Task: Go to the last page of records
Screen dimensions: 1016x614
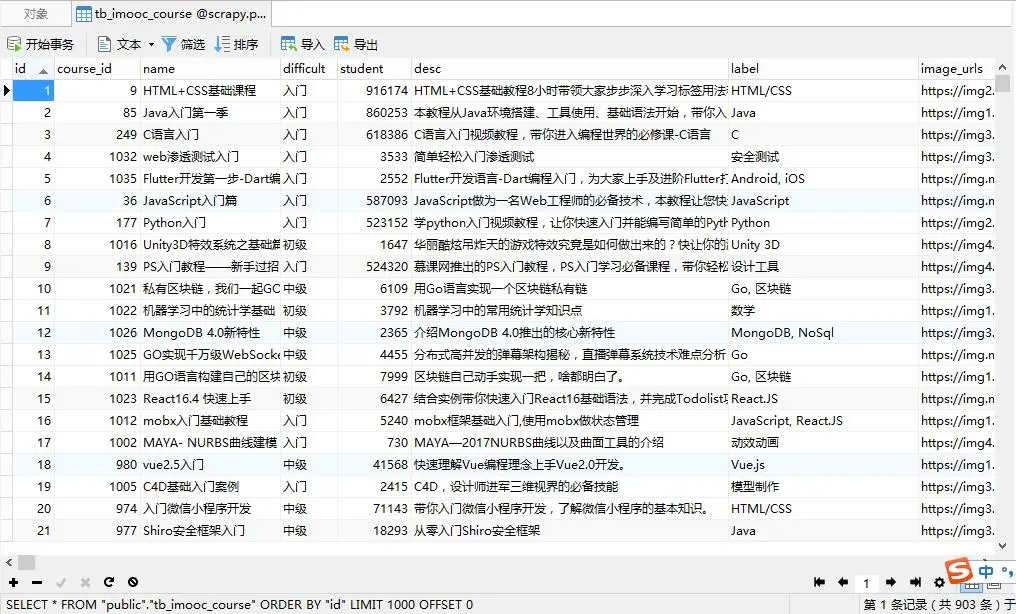Action: (x=916, y=582)
